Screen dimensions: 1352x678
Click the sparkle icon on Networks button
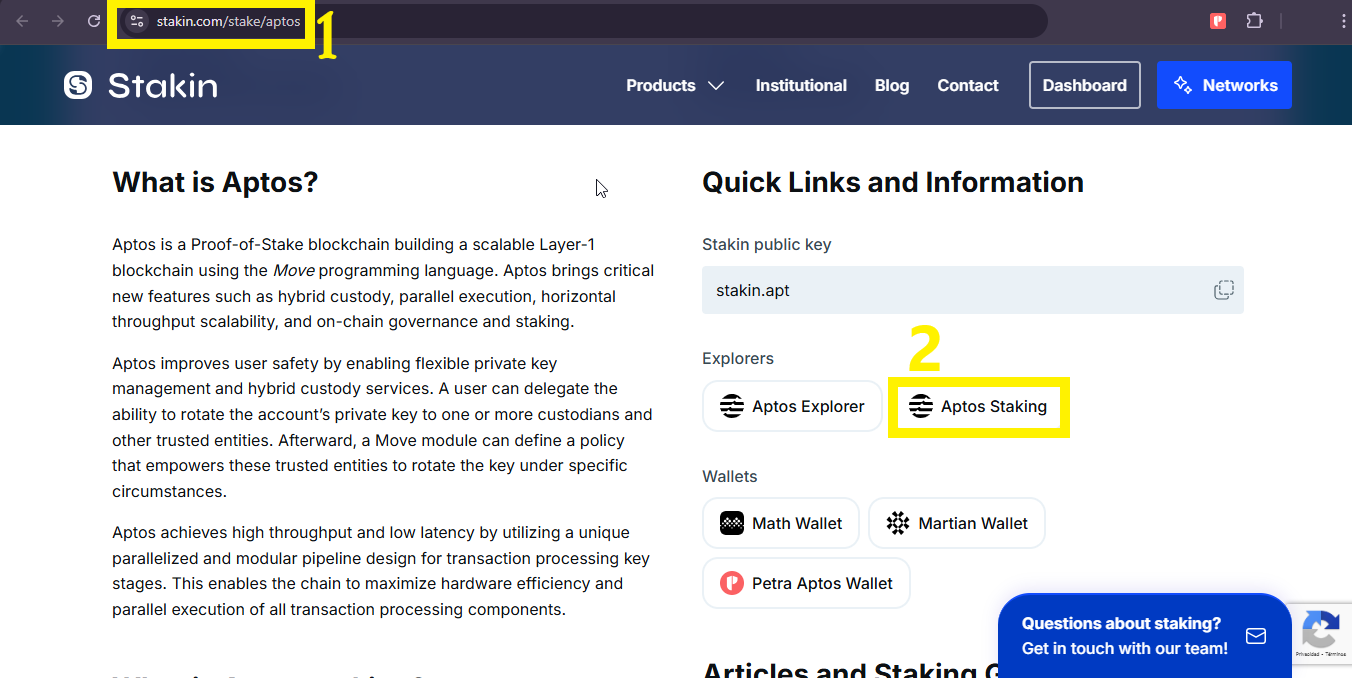click(x=1183, y=85)
